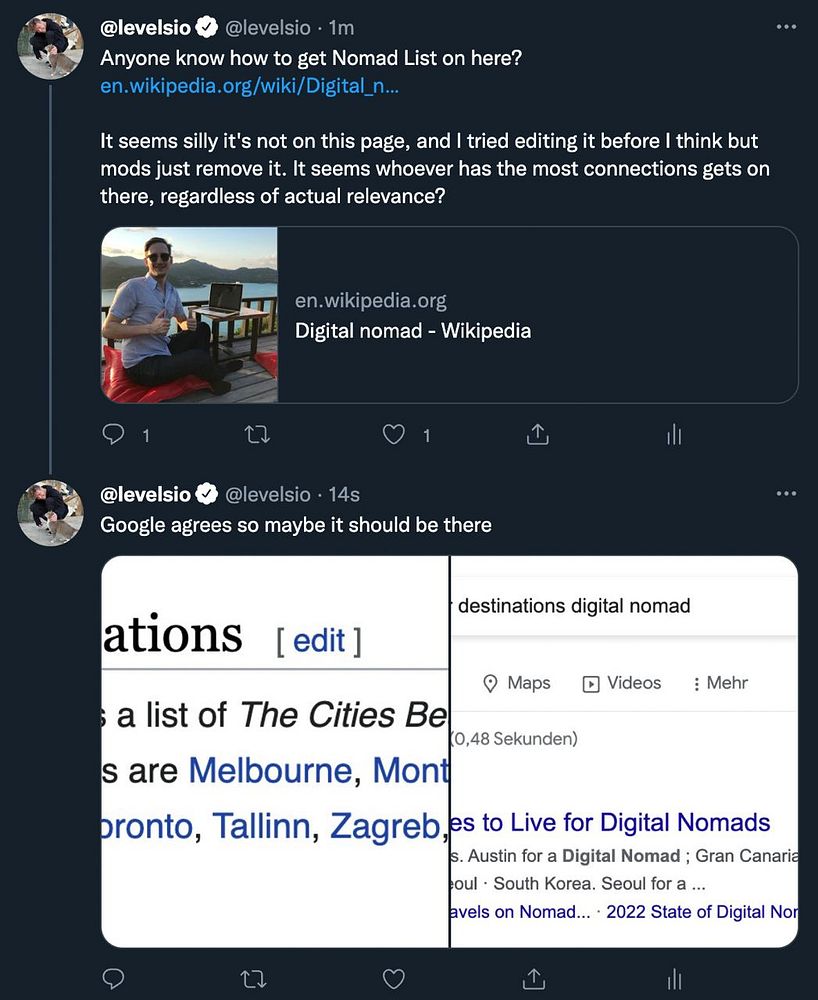Like the 'Google agrees' tweet

click(x=395, y=977)
